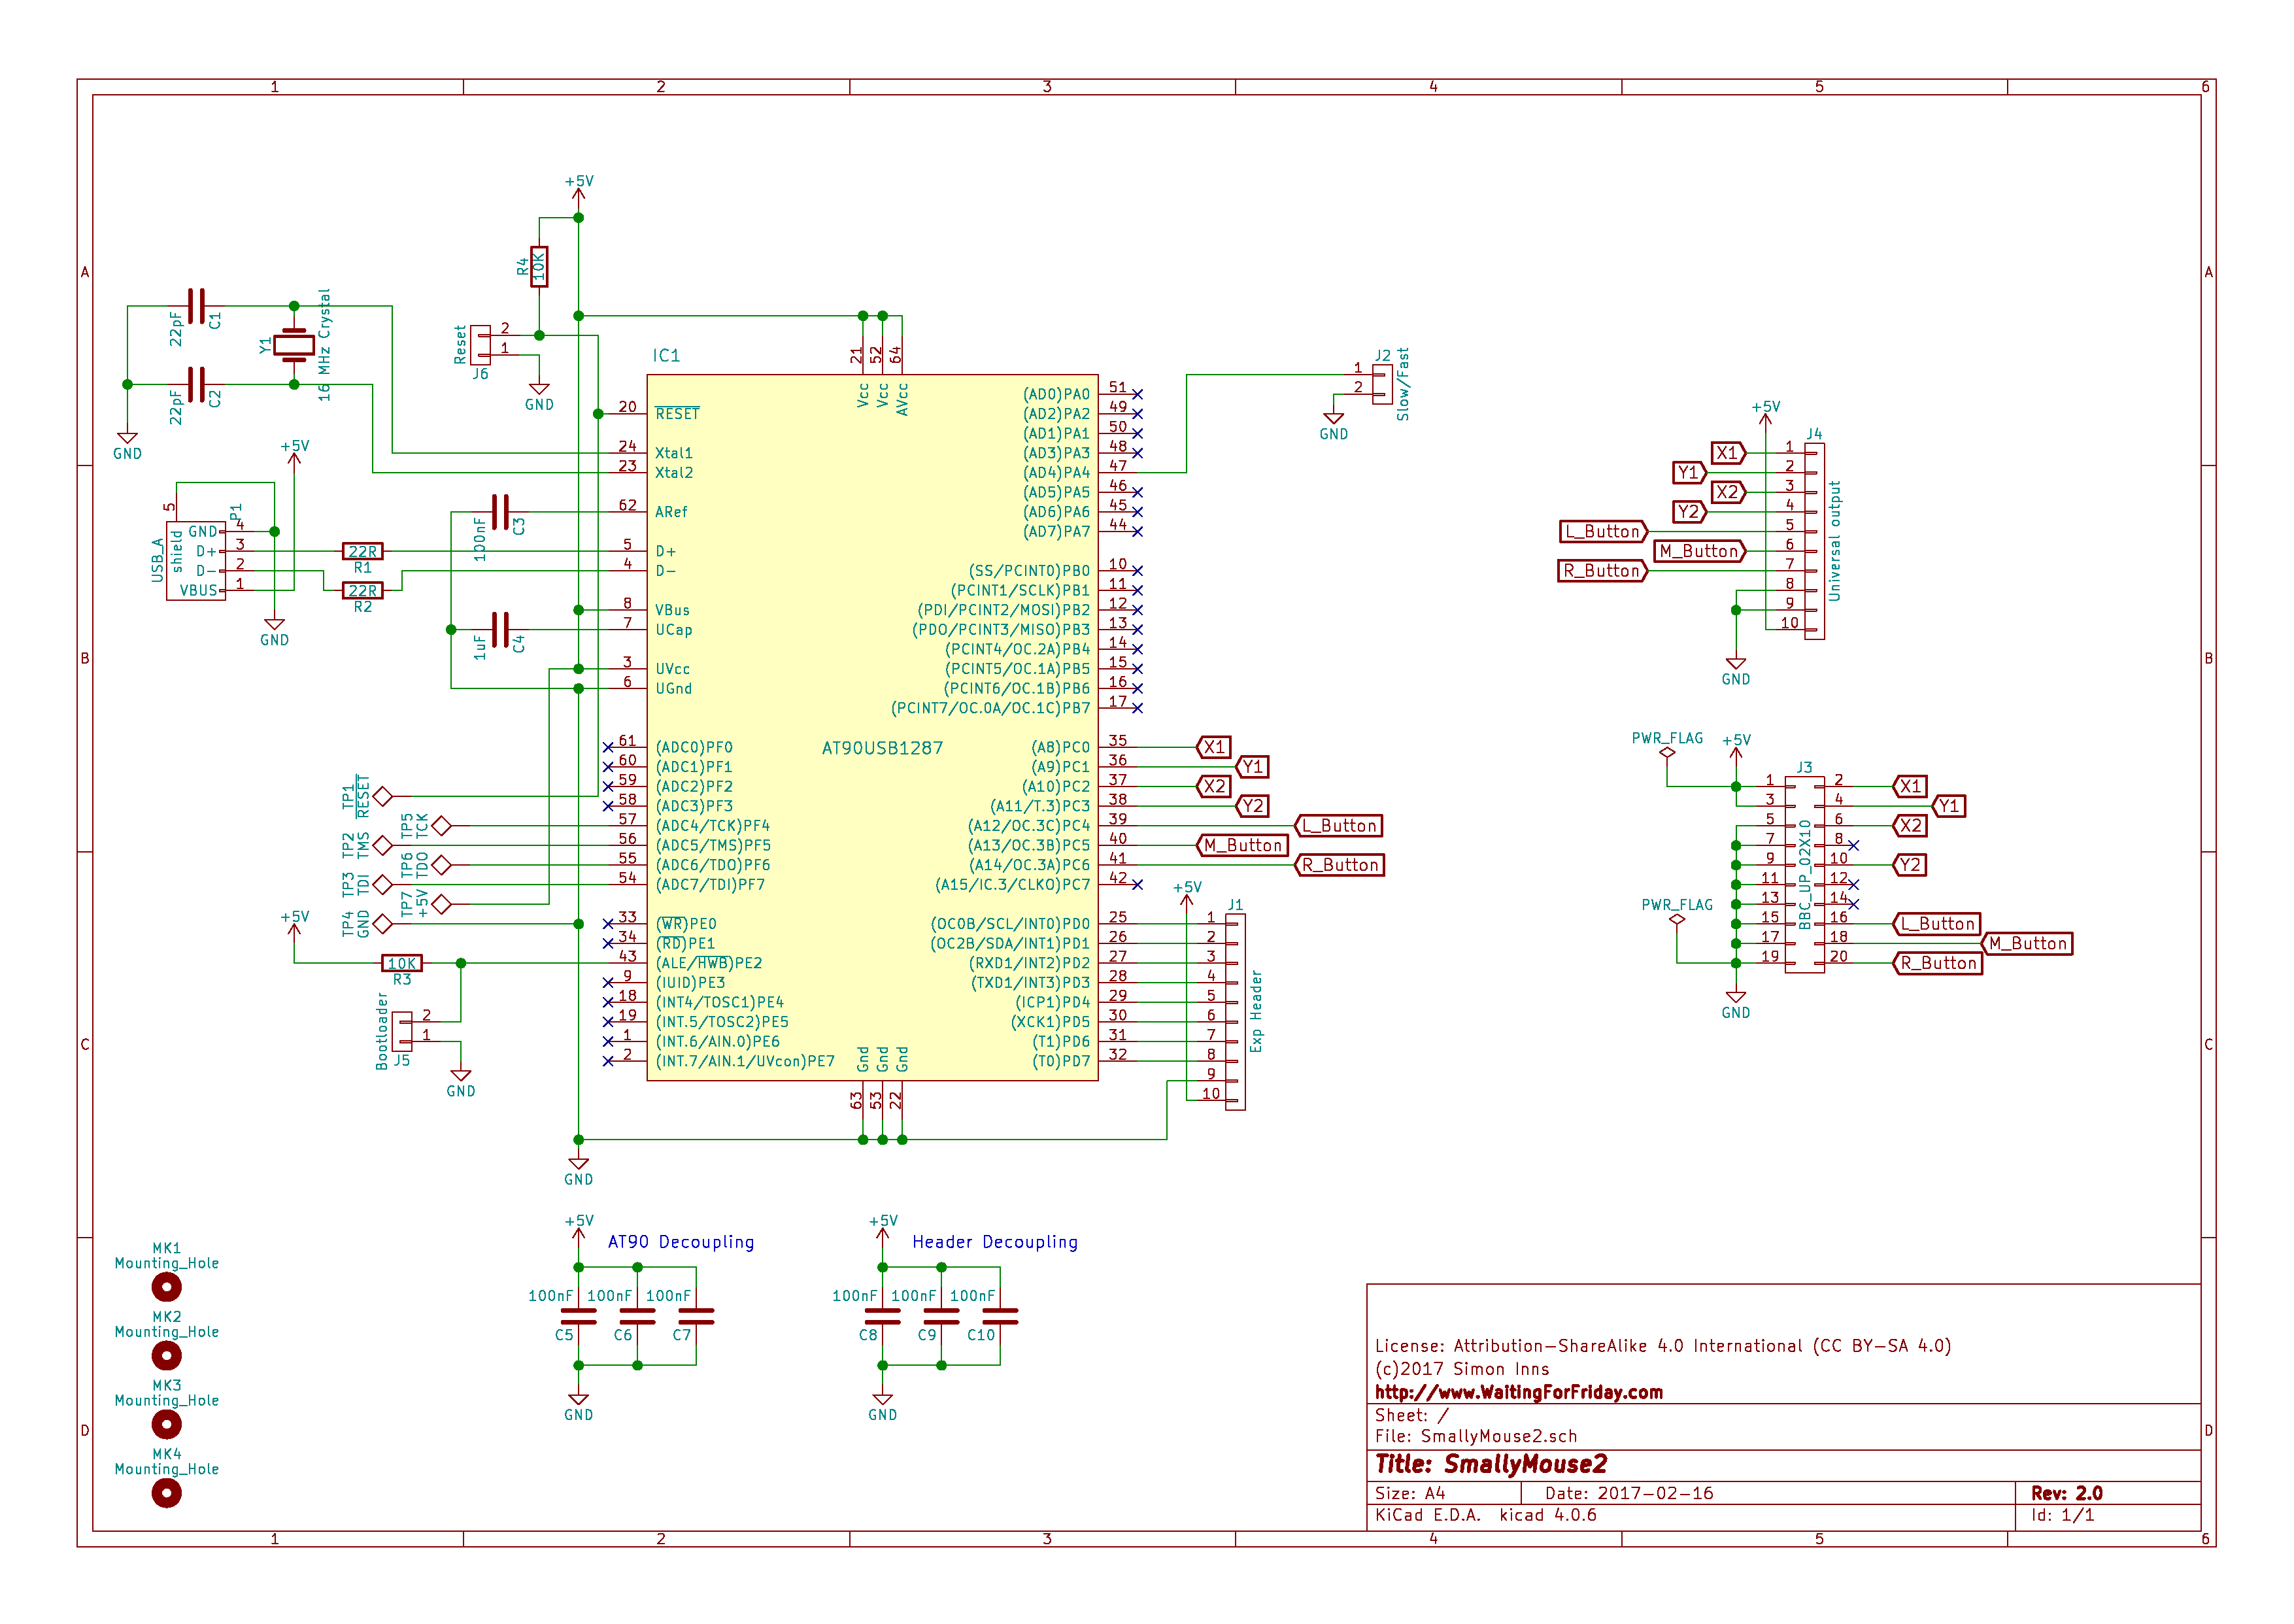
Task: Select the C10 header decoupling capacitor
Action: click(x=1000, y=1316)
